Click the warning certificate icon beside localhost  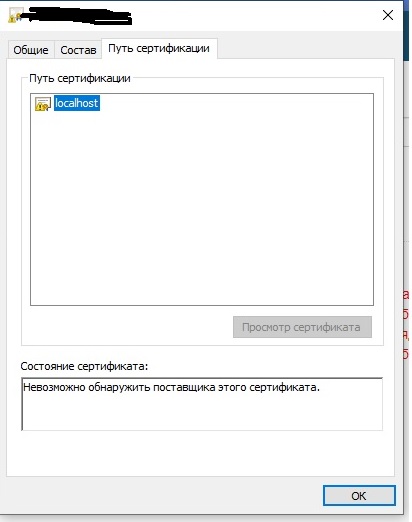(43, 104)
